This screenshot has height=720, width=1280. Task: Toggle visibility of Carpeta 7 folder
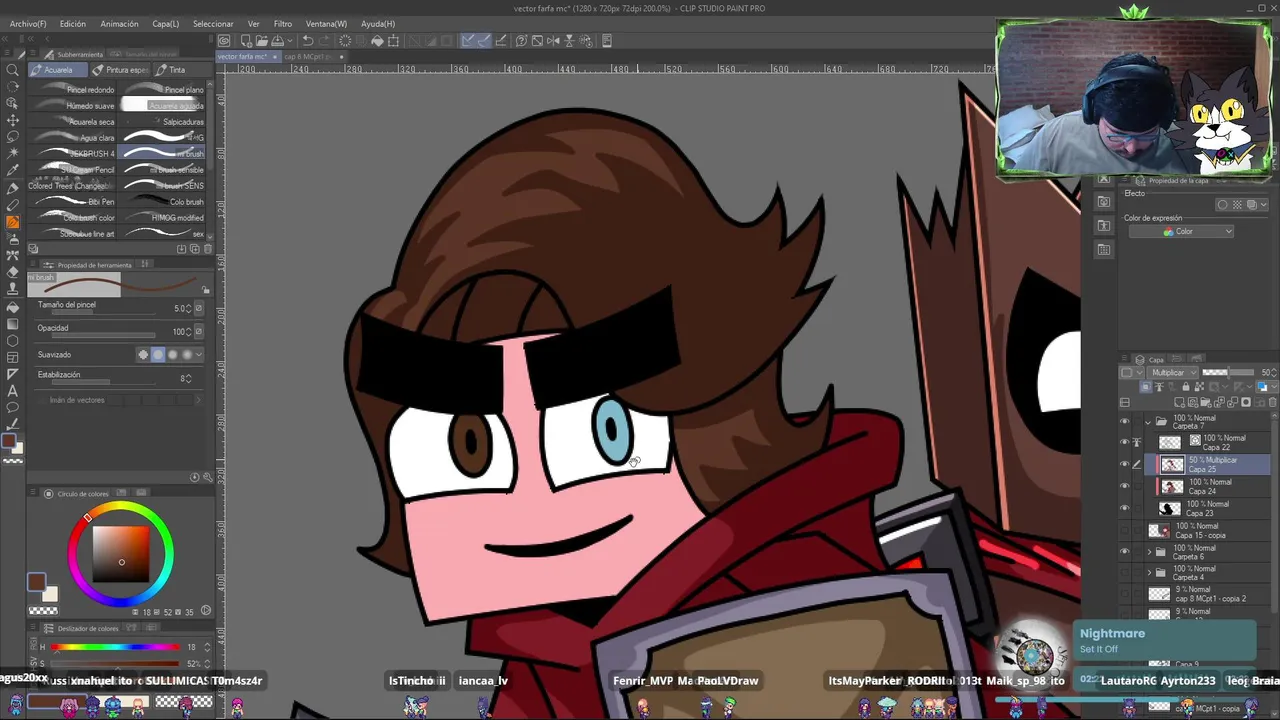point(1124,421)
